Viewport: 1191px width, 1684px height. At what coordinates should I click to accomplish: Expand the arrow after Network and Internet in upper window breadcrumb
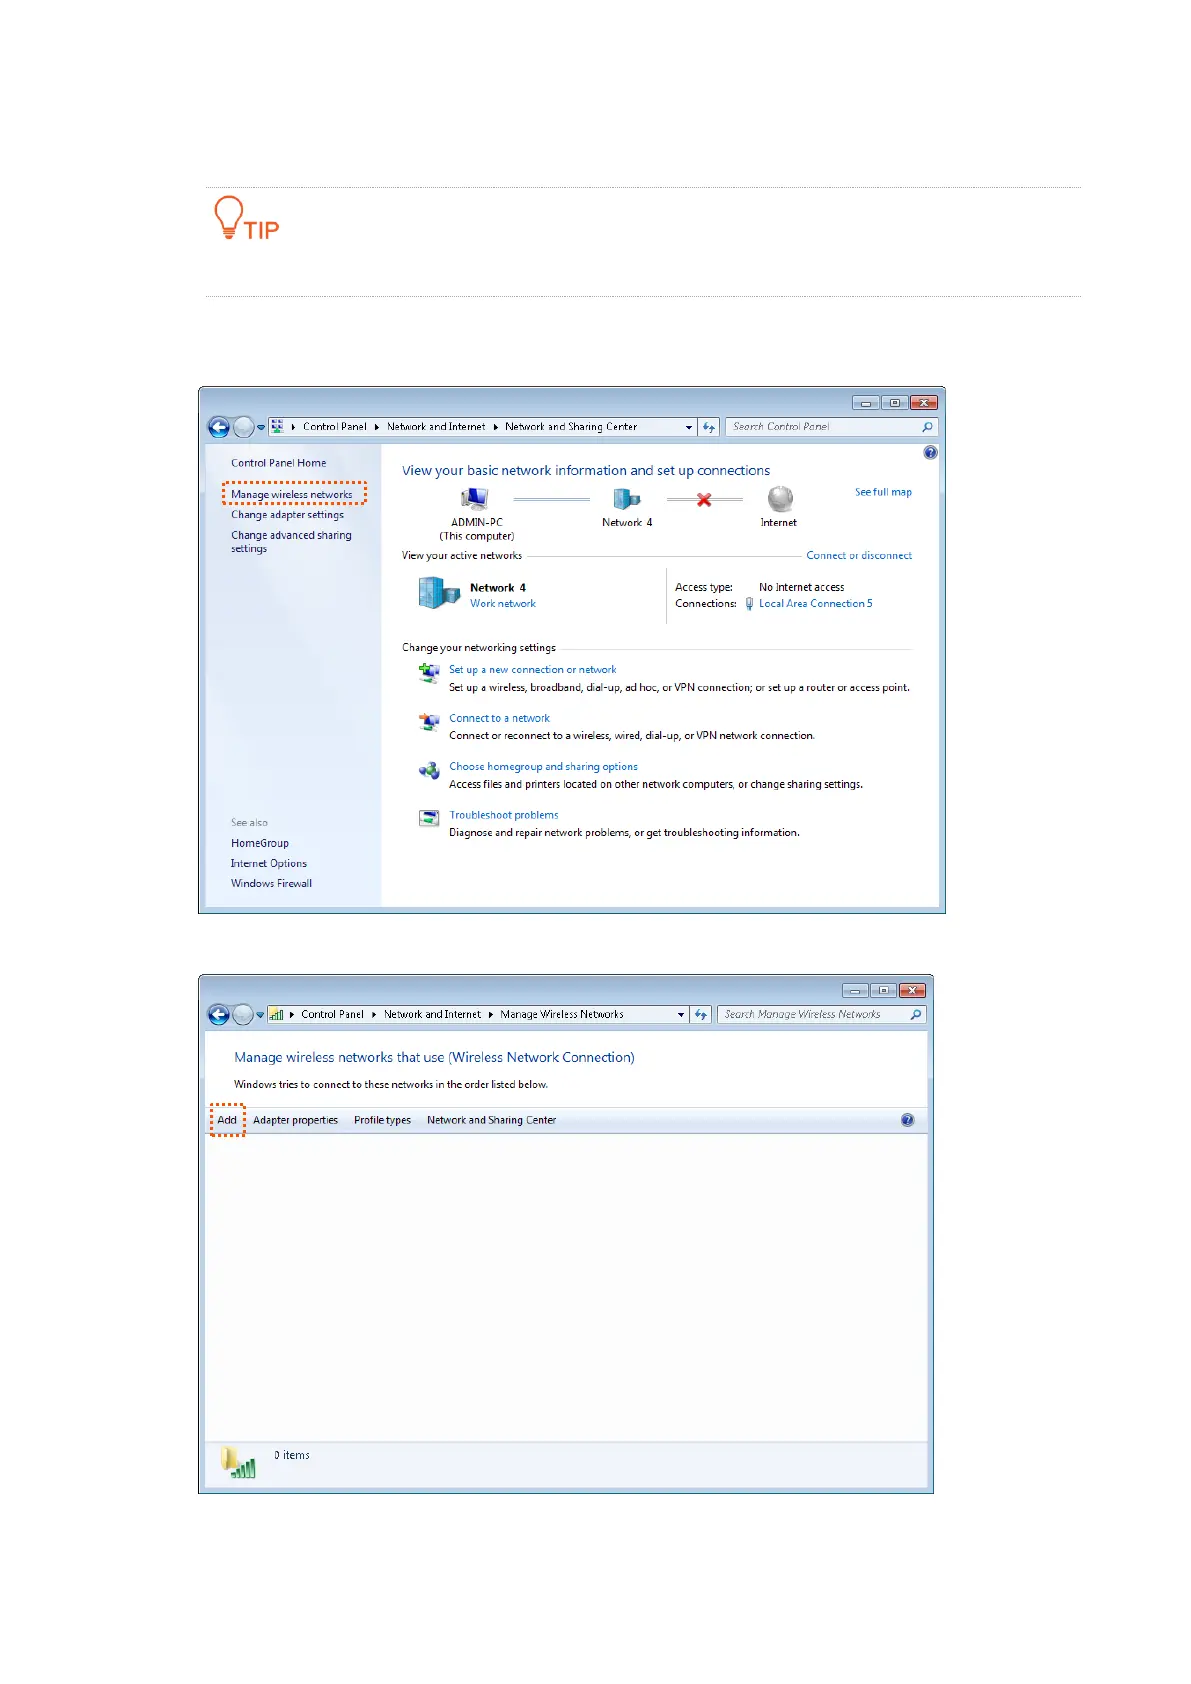495,427
